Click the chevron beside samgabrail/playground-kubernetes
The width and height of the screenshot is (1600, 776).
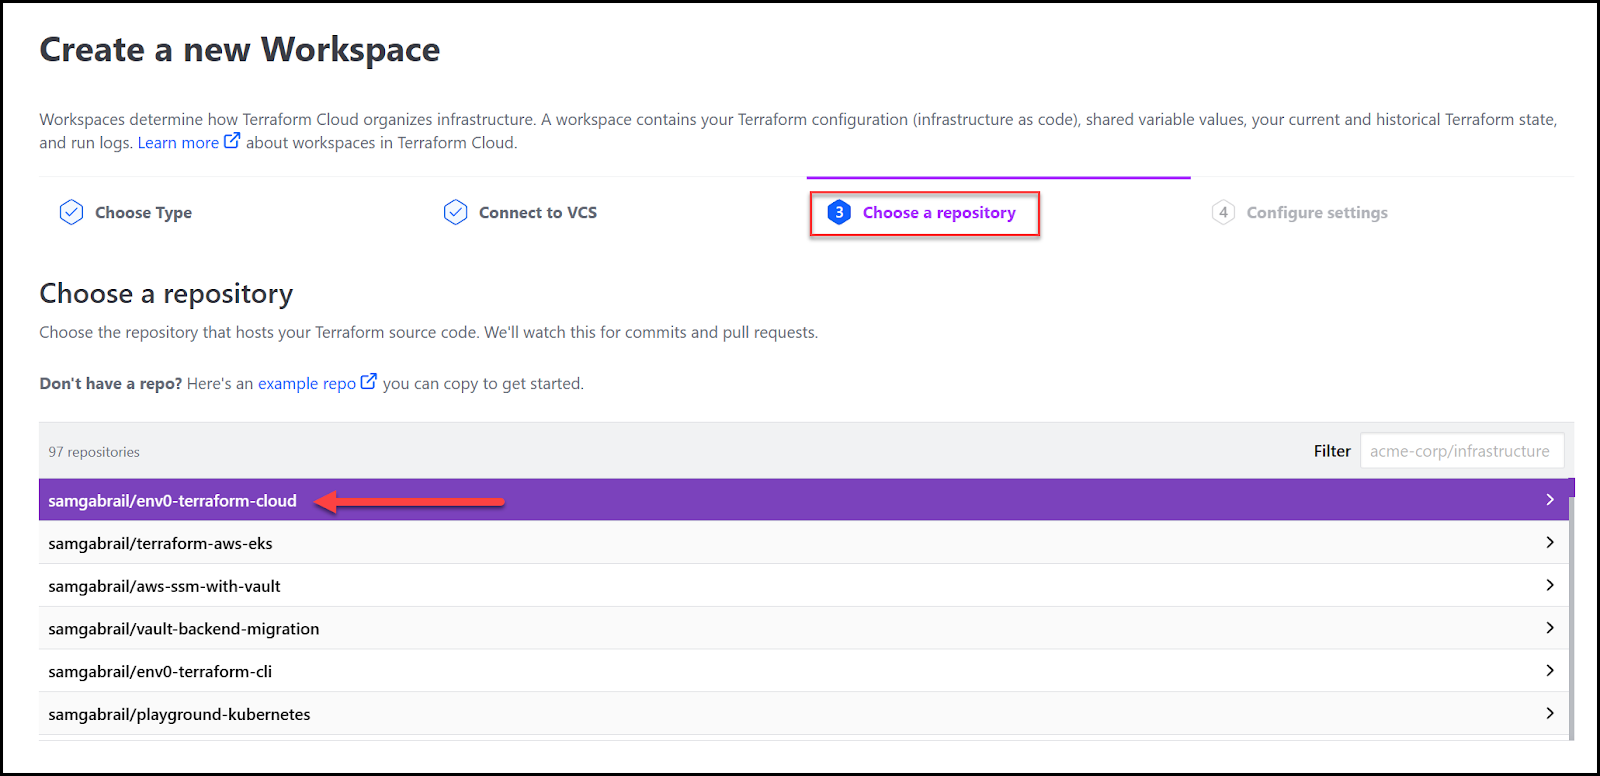[x=1551, y=713]
